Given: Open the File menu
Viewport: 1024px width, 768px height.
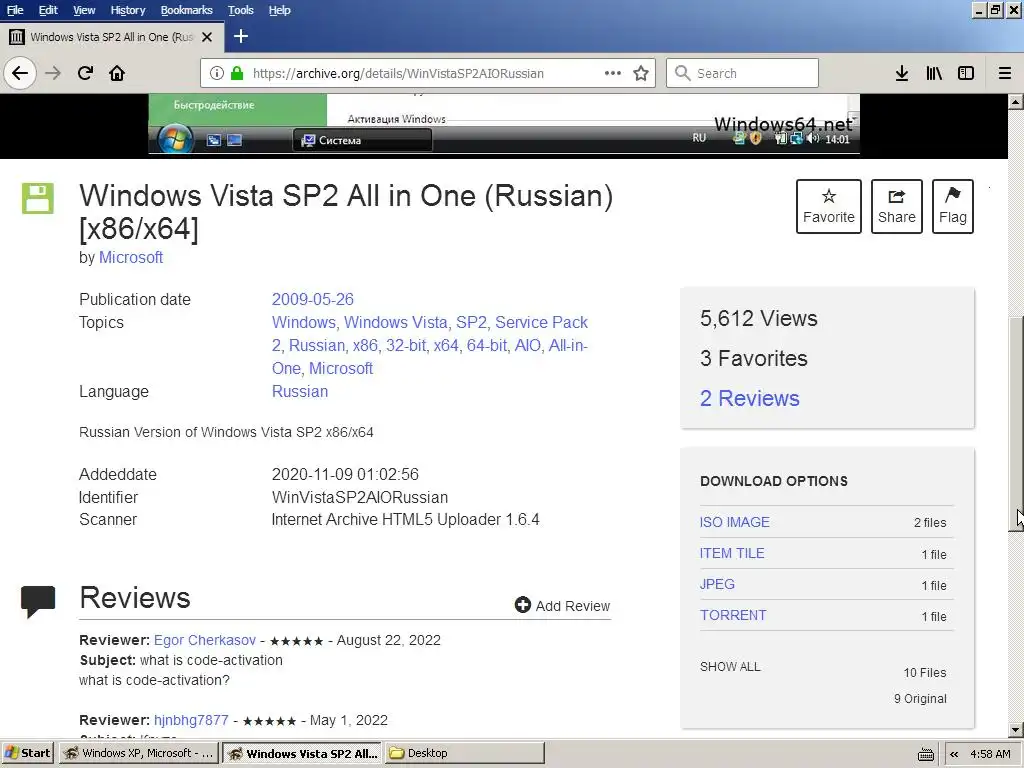Looking at the screenshot, I should tap(15, 10).
